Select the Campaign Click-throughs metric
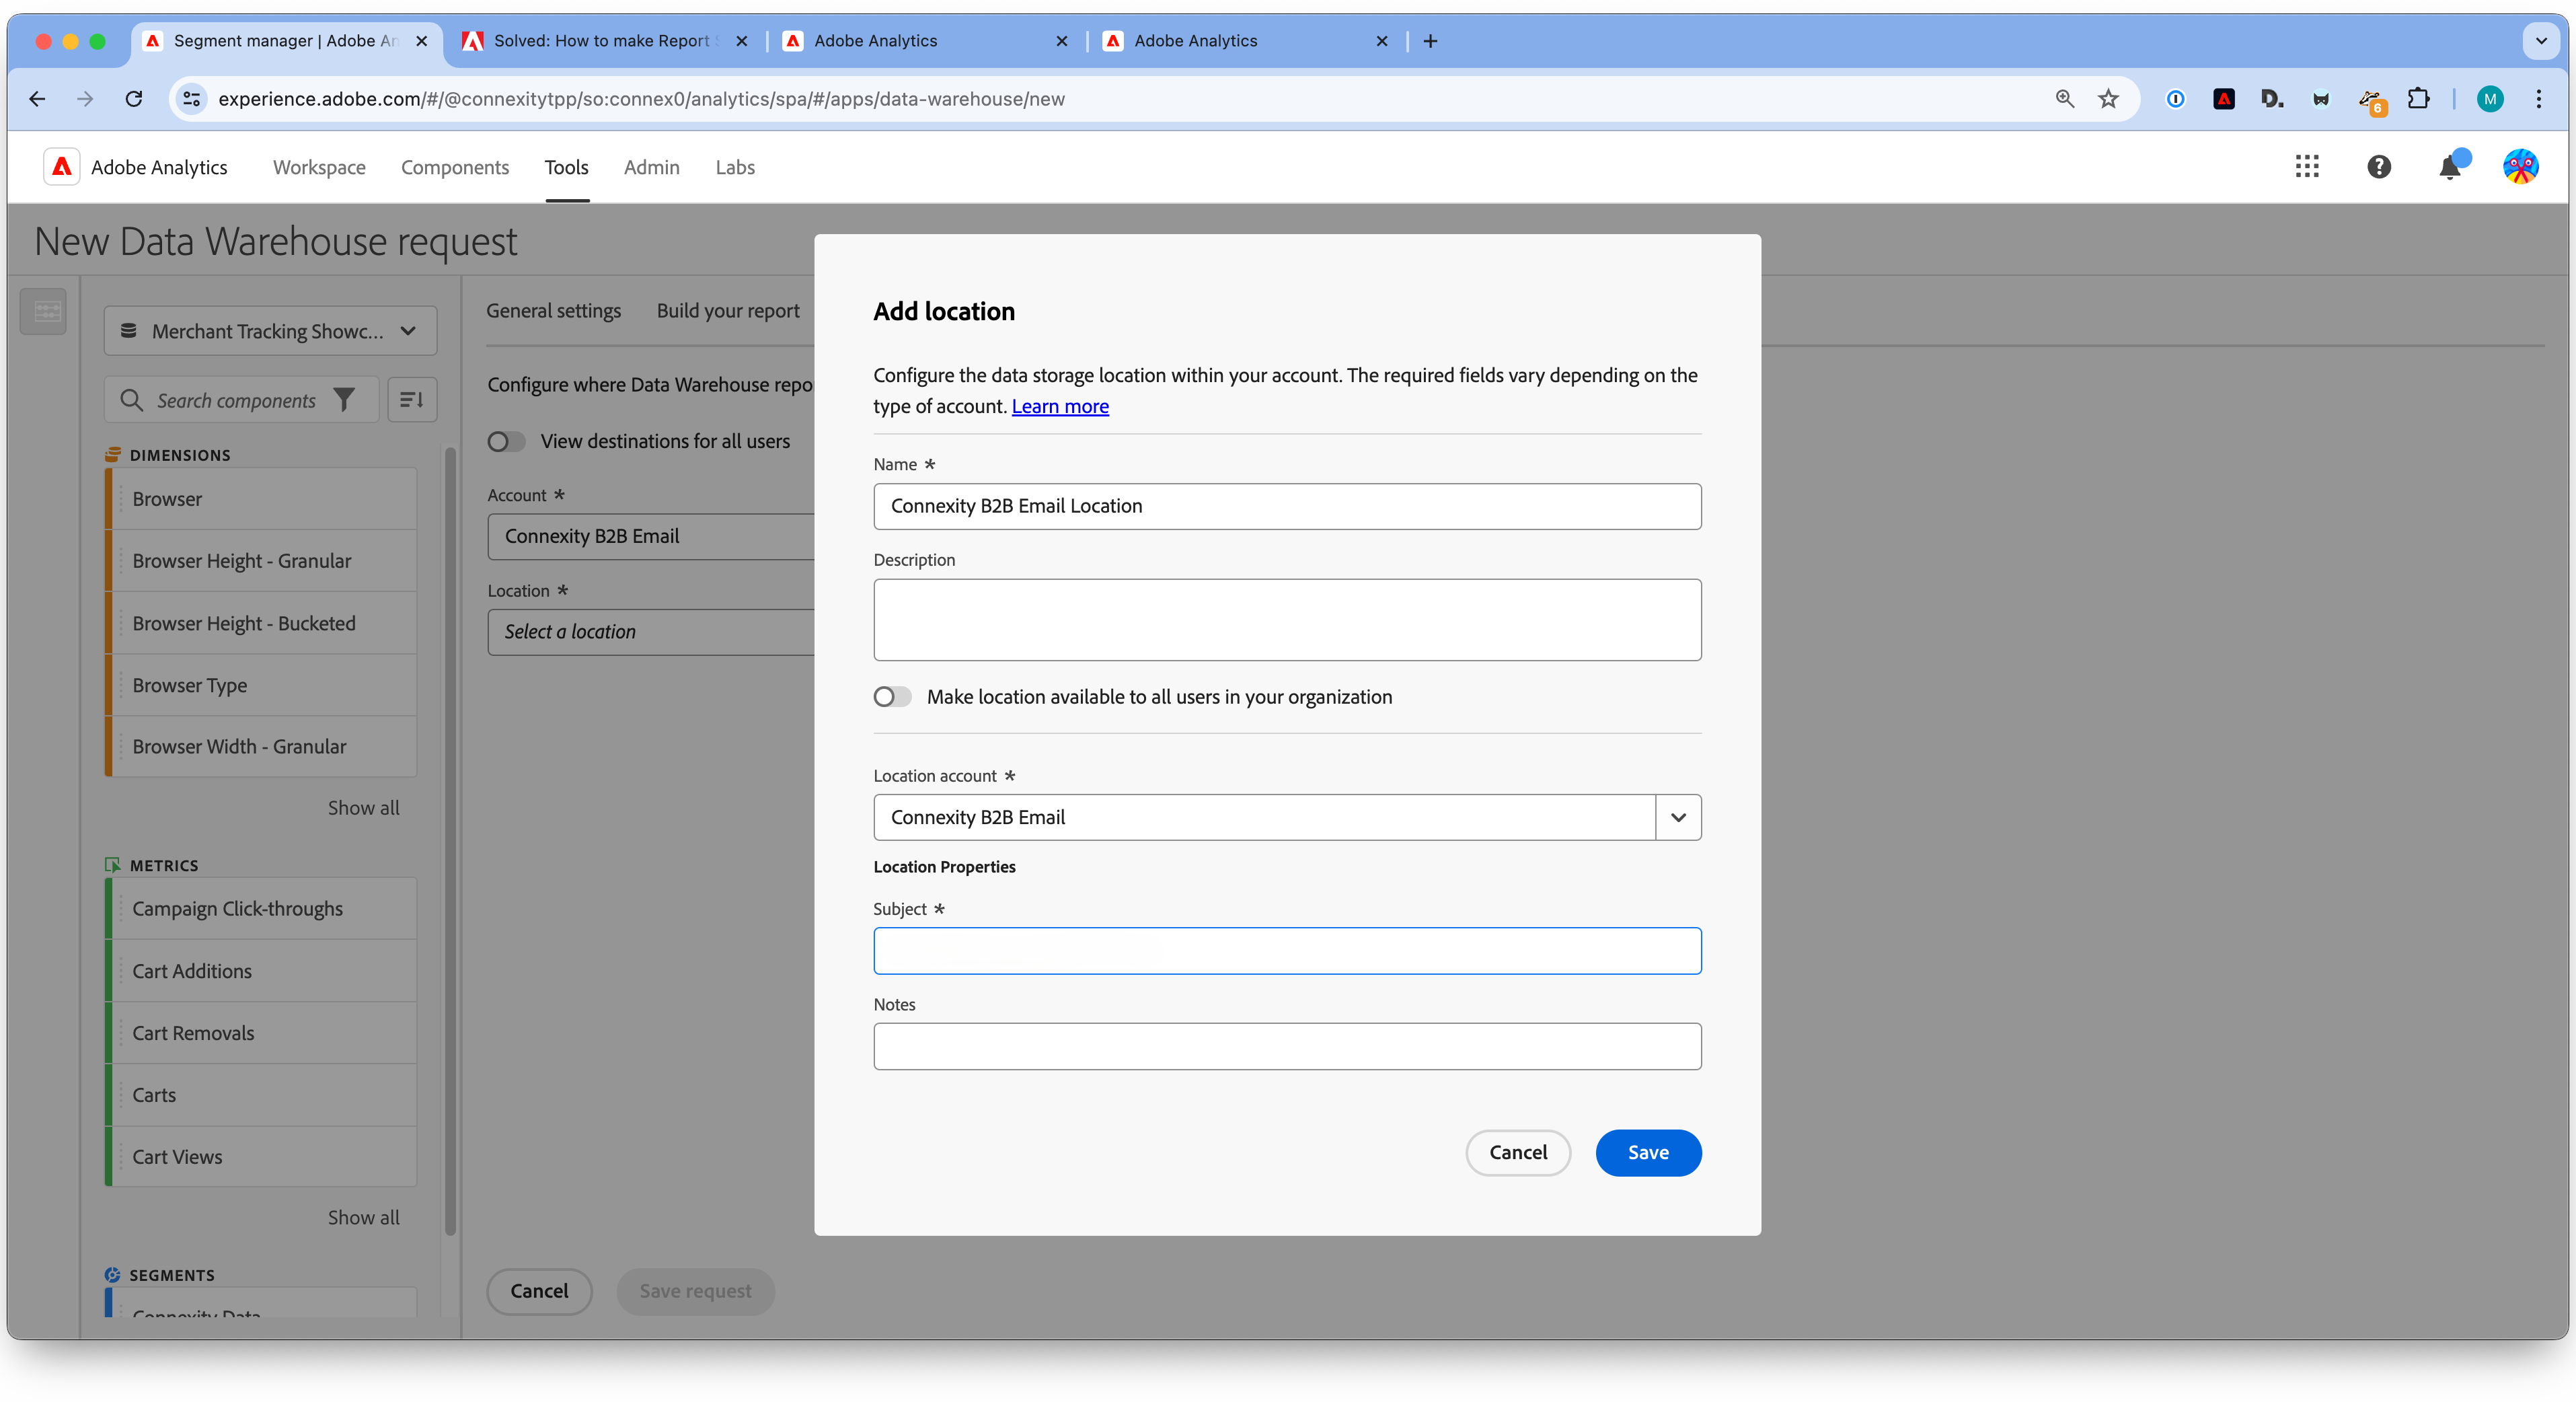 261,909
